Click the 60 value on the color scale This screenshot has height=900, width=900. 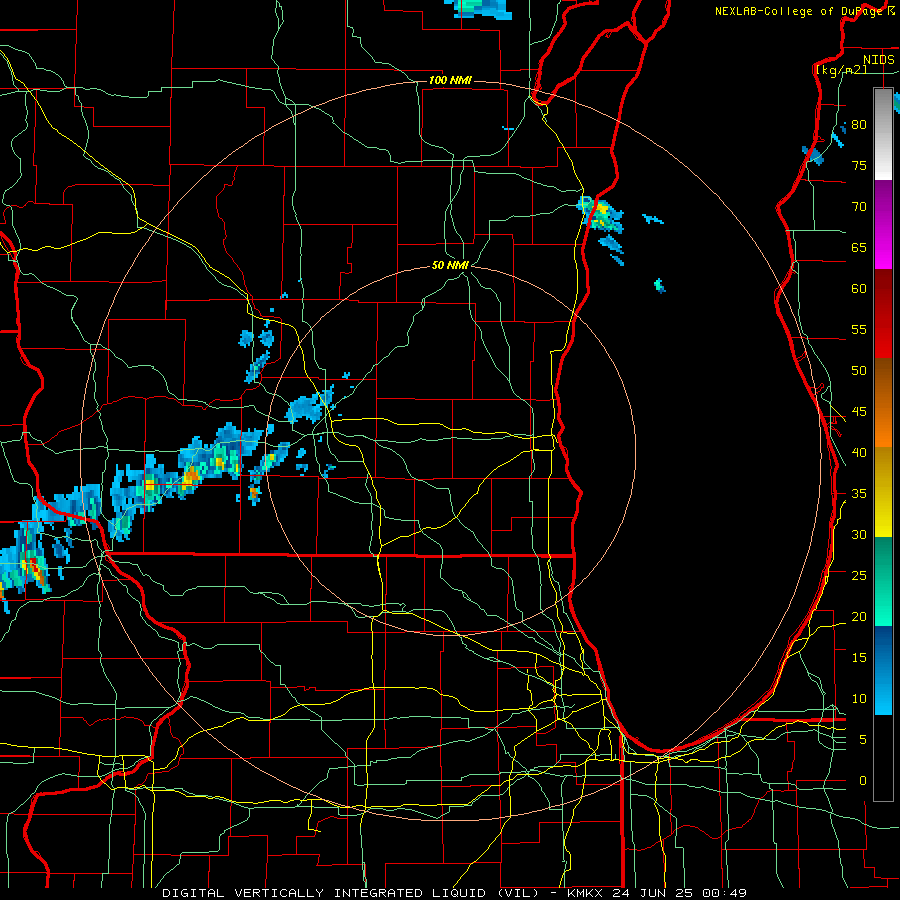click(859, 289)
